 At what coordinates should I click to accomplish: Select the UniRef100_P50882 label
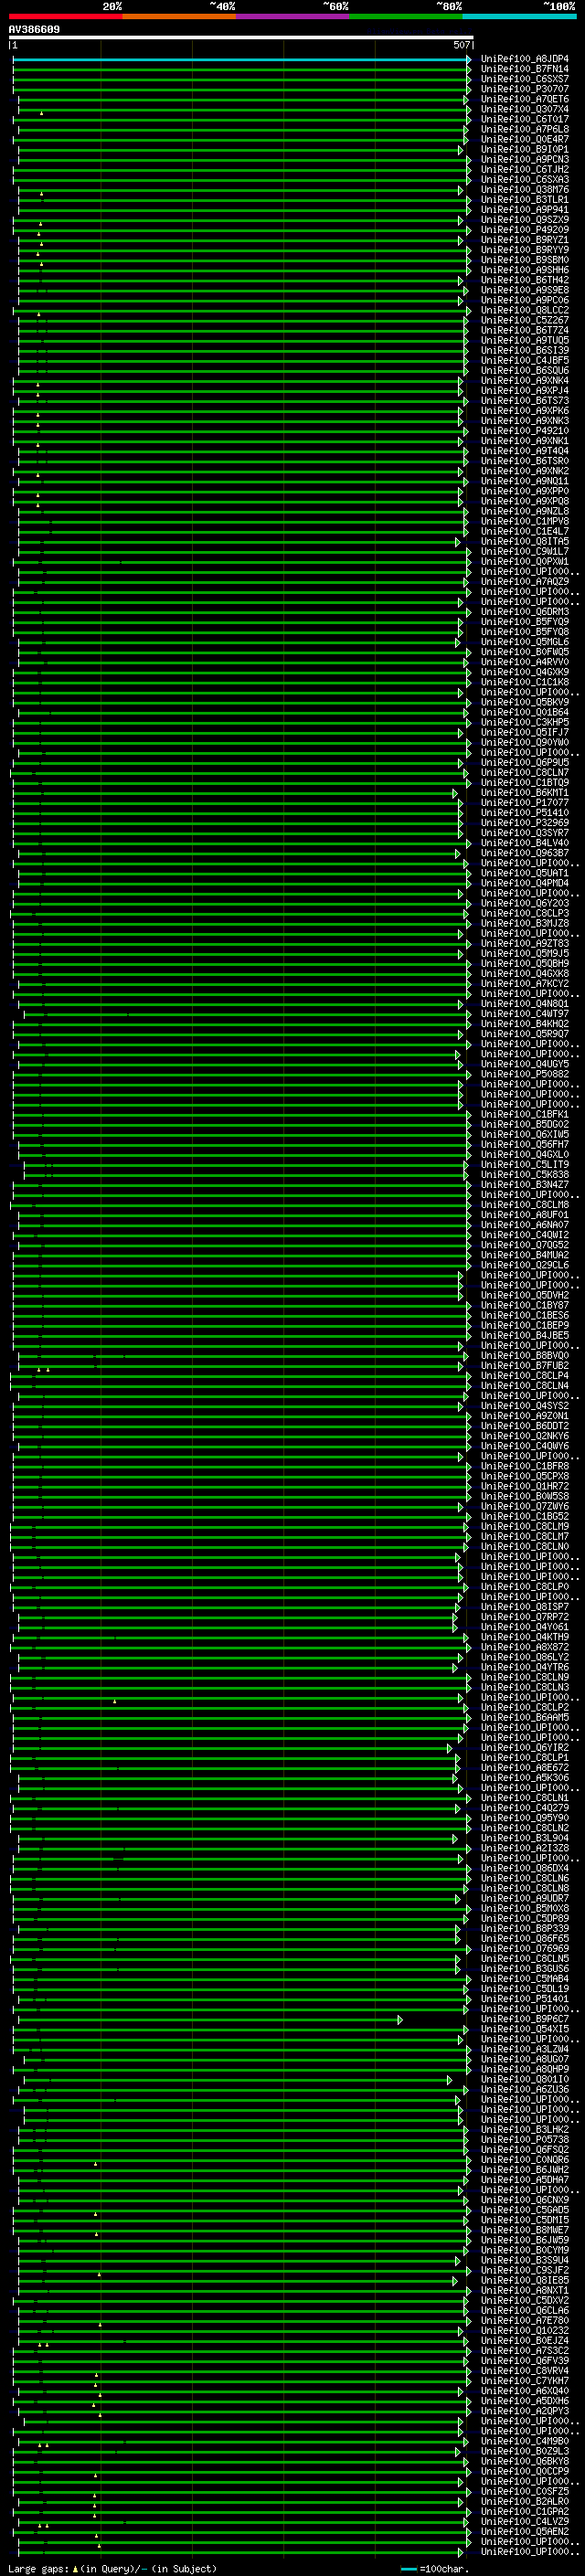pos(525,1074)
